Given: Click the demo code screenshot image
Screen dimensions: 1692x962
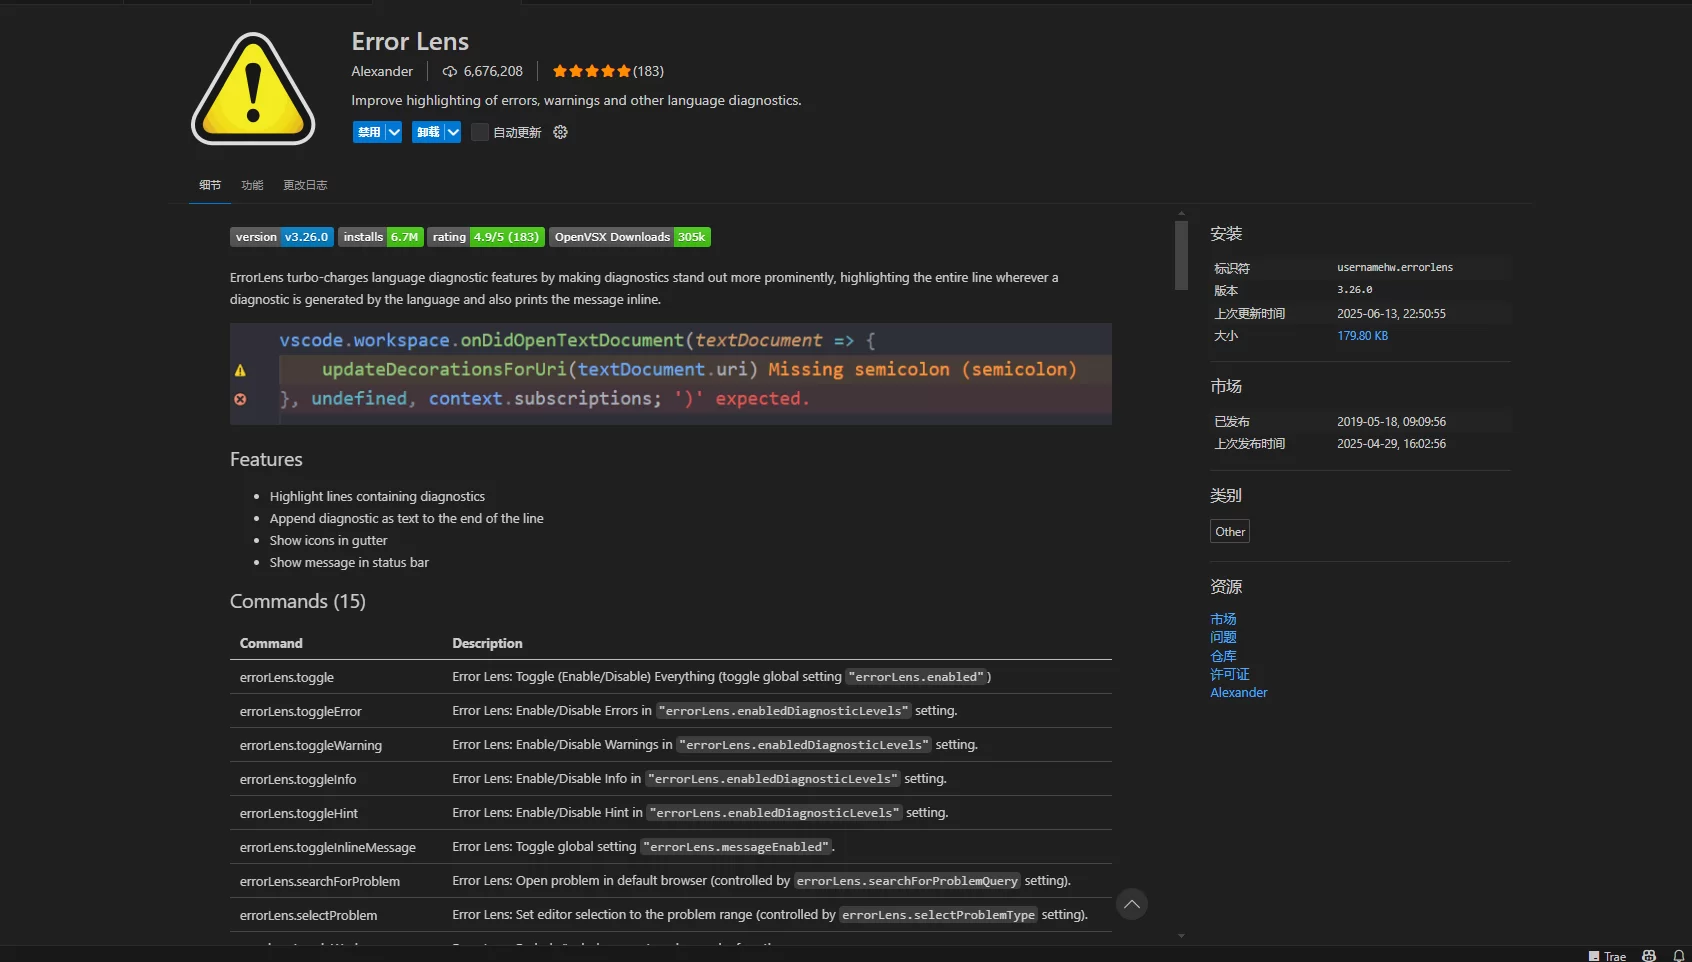Looking at the screenshot, I should pos(671,374).
